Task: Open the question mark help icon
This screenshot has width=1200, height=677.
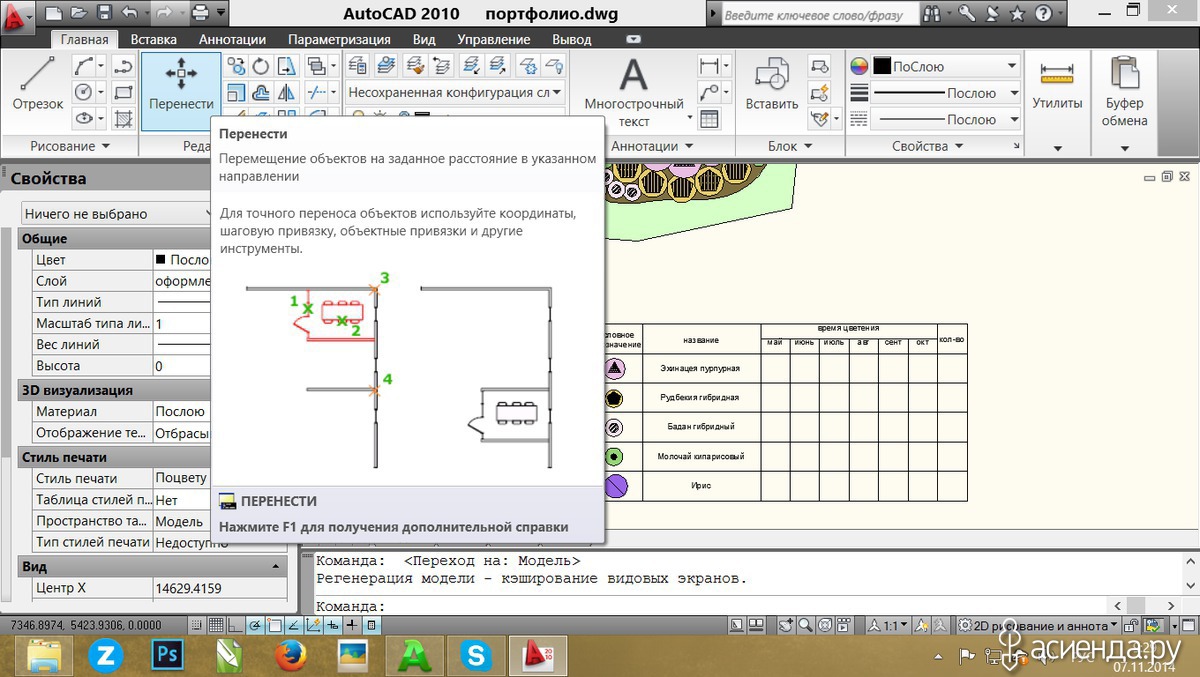Action: point(1043,14)
